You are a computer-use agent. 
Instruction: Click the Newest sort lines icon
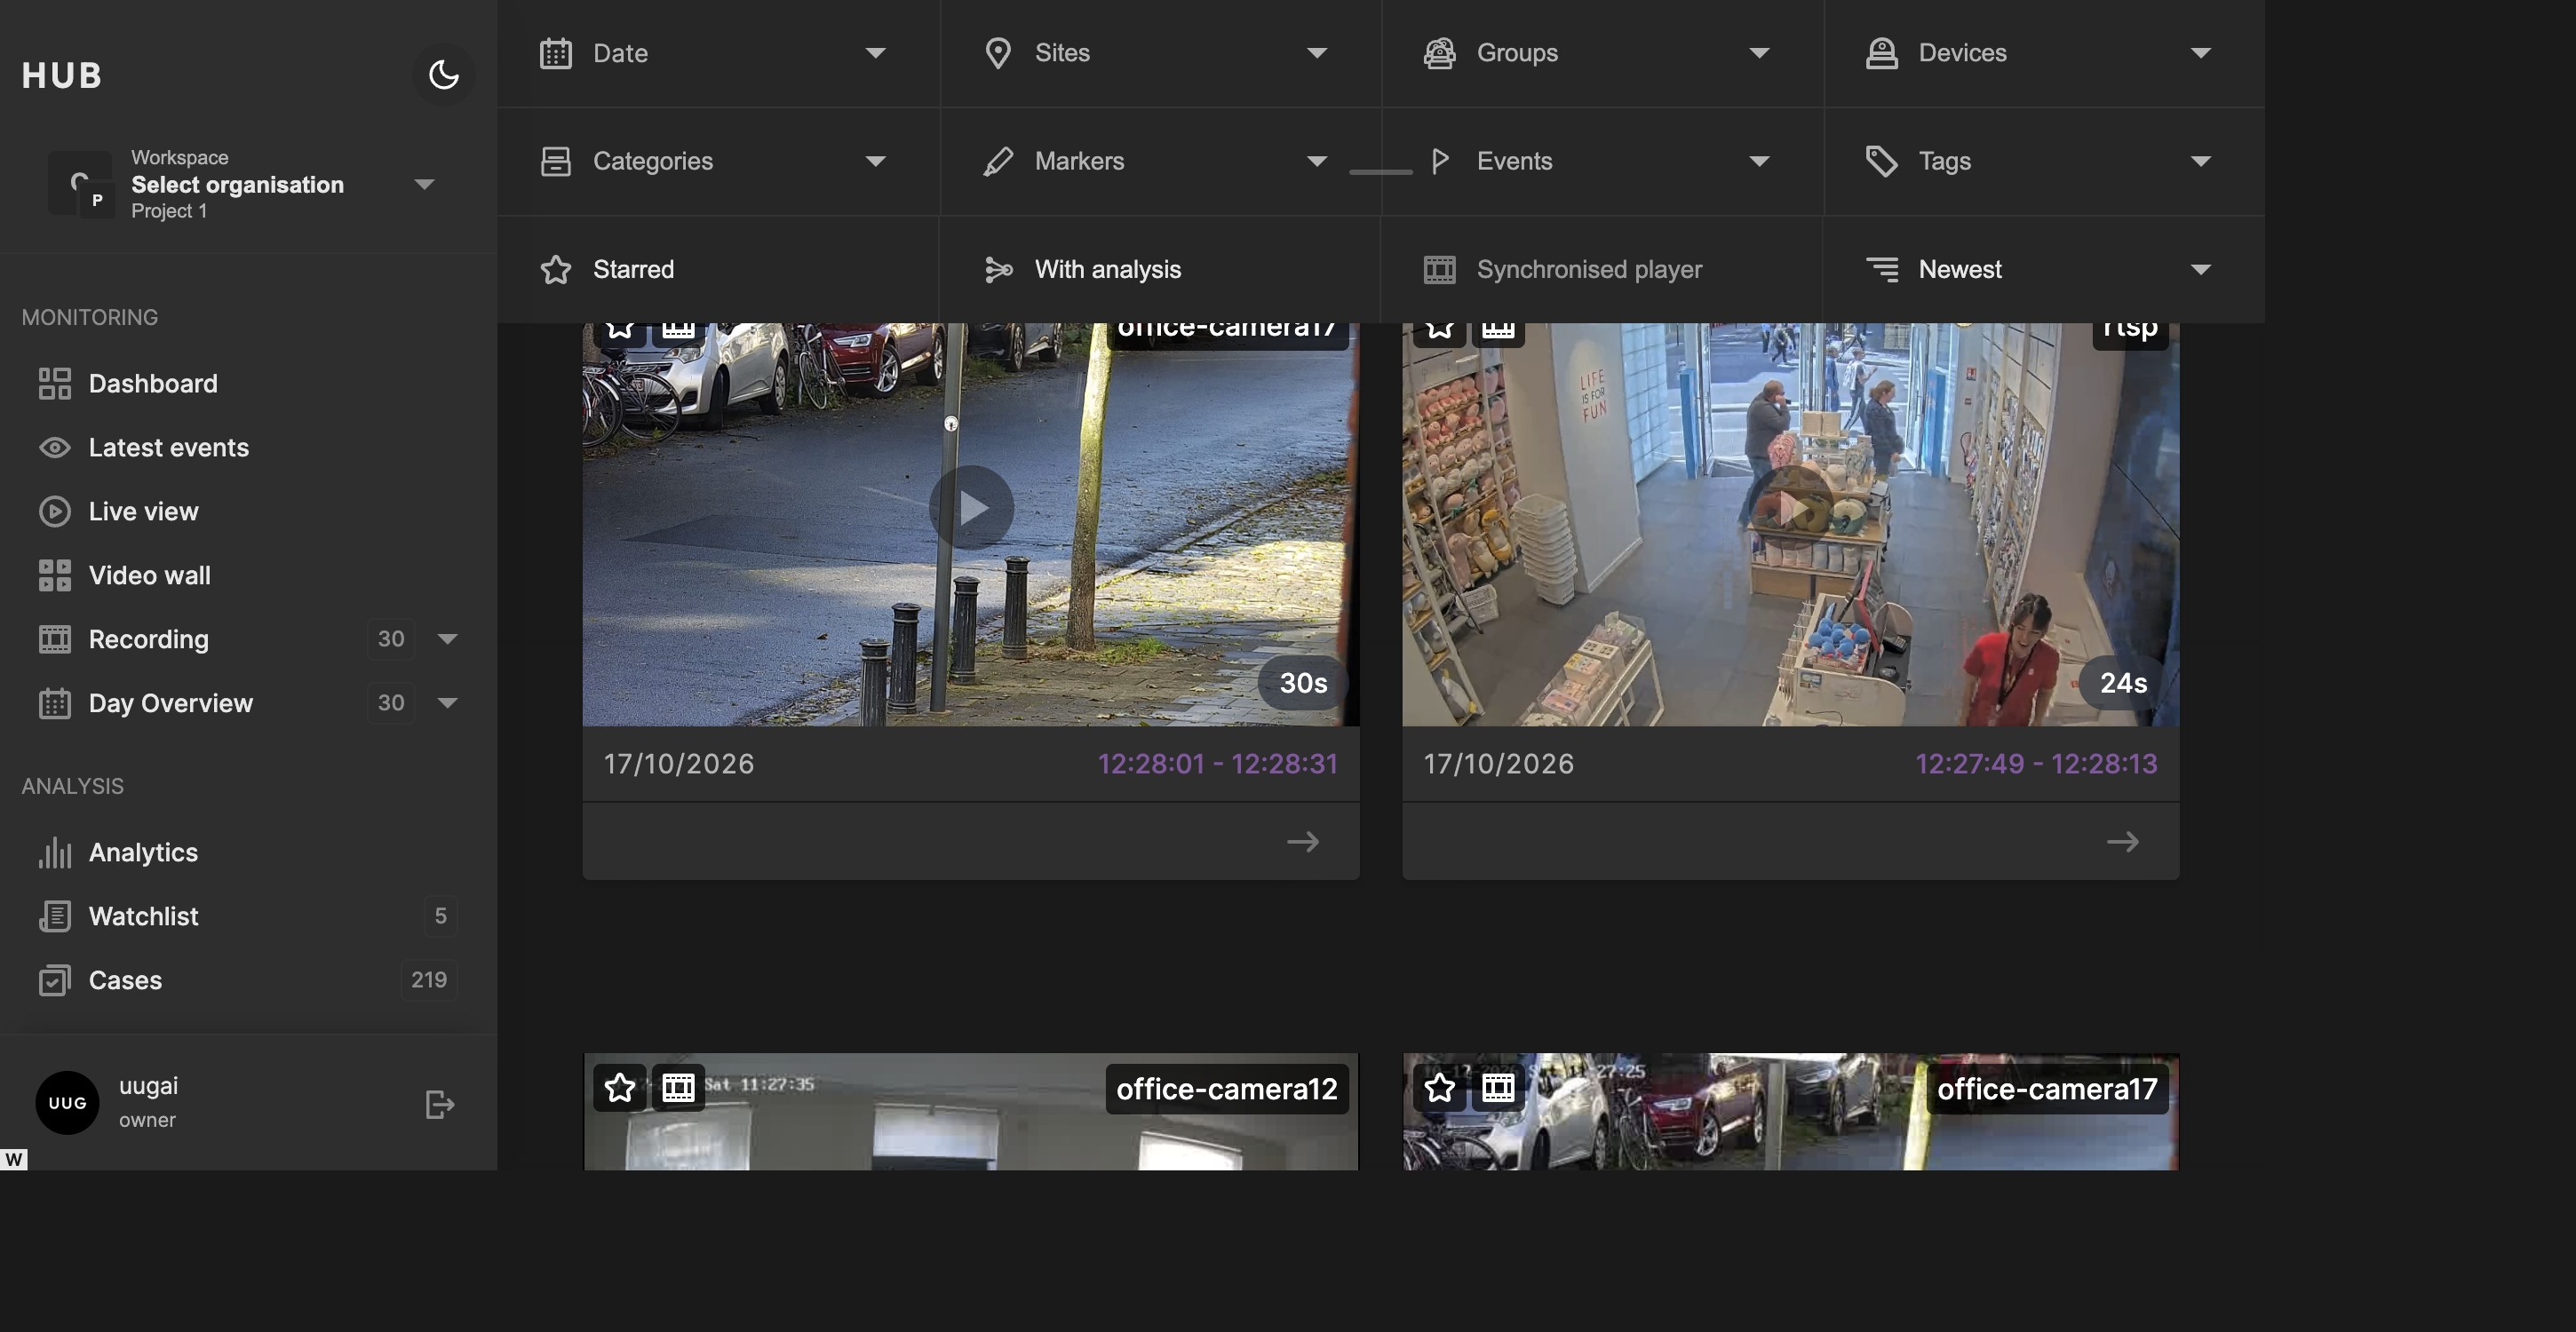[x=1881, y=269]
